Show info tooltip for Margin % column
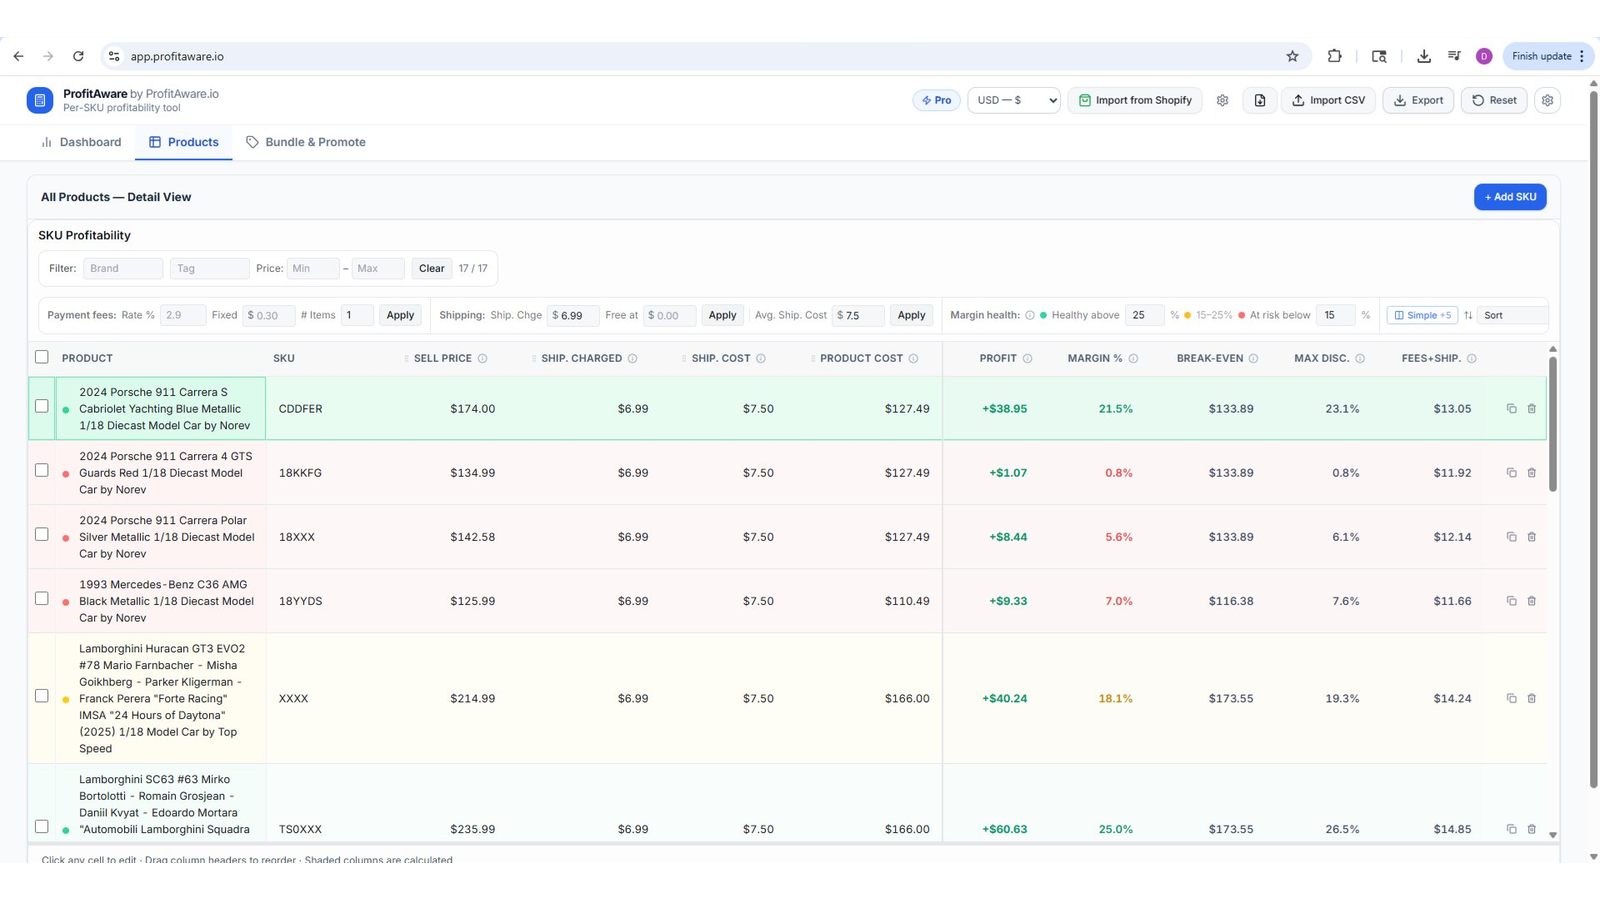The image size is (1600, 900). point(1133,358)
